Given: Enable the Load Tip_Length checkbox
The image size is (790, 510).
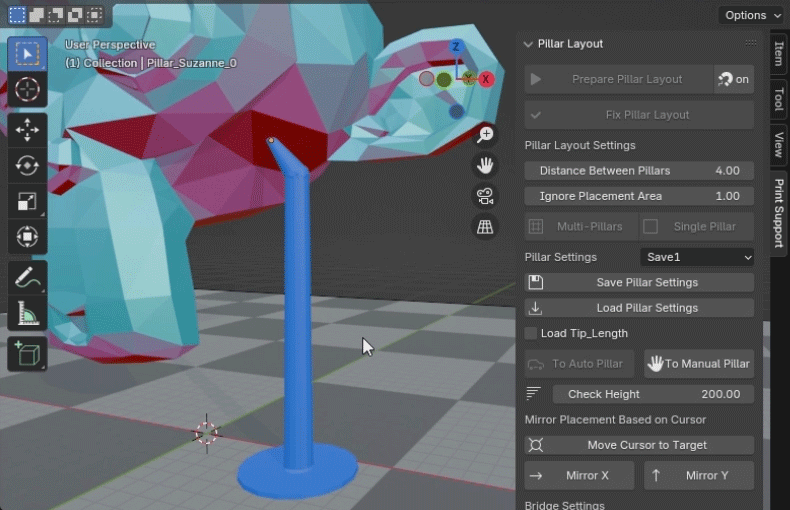Looking at the screenshot, I should coord(531,333).
